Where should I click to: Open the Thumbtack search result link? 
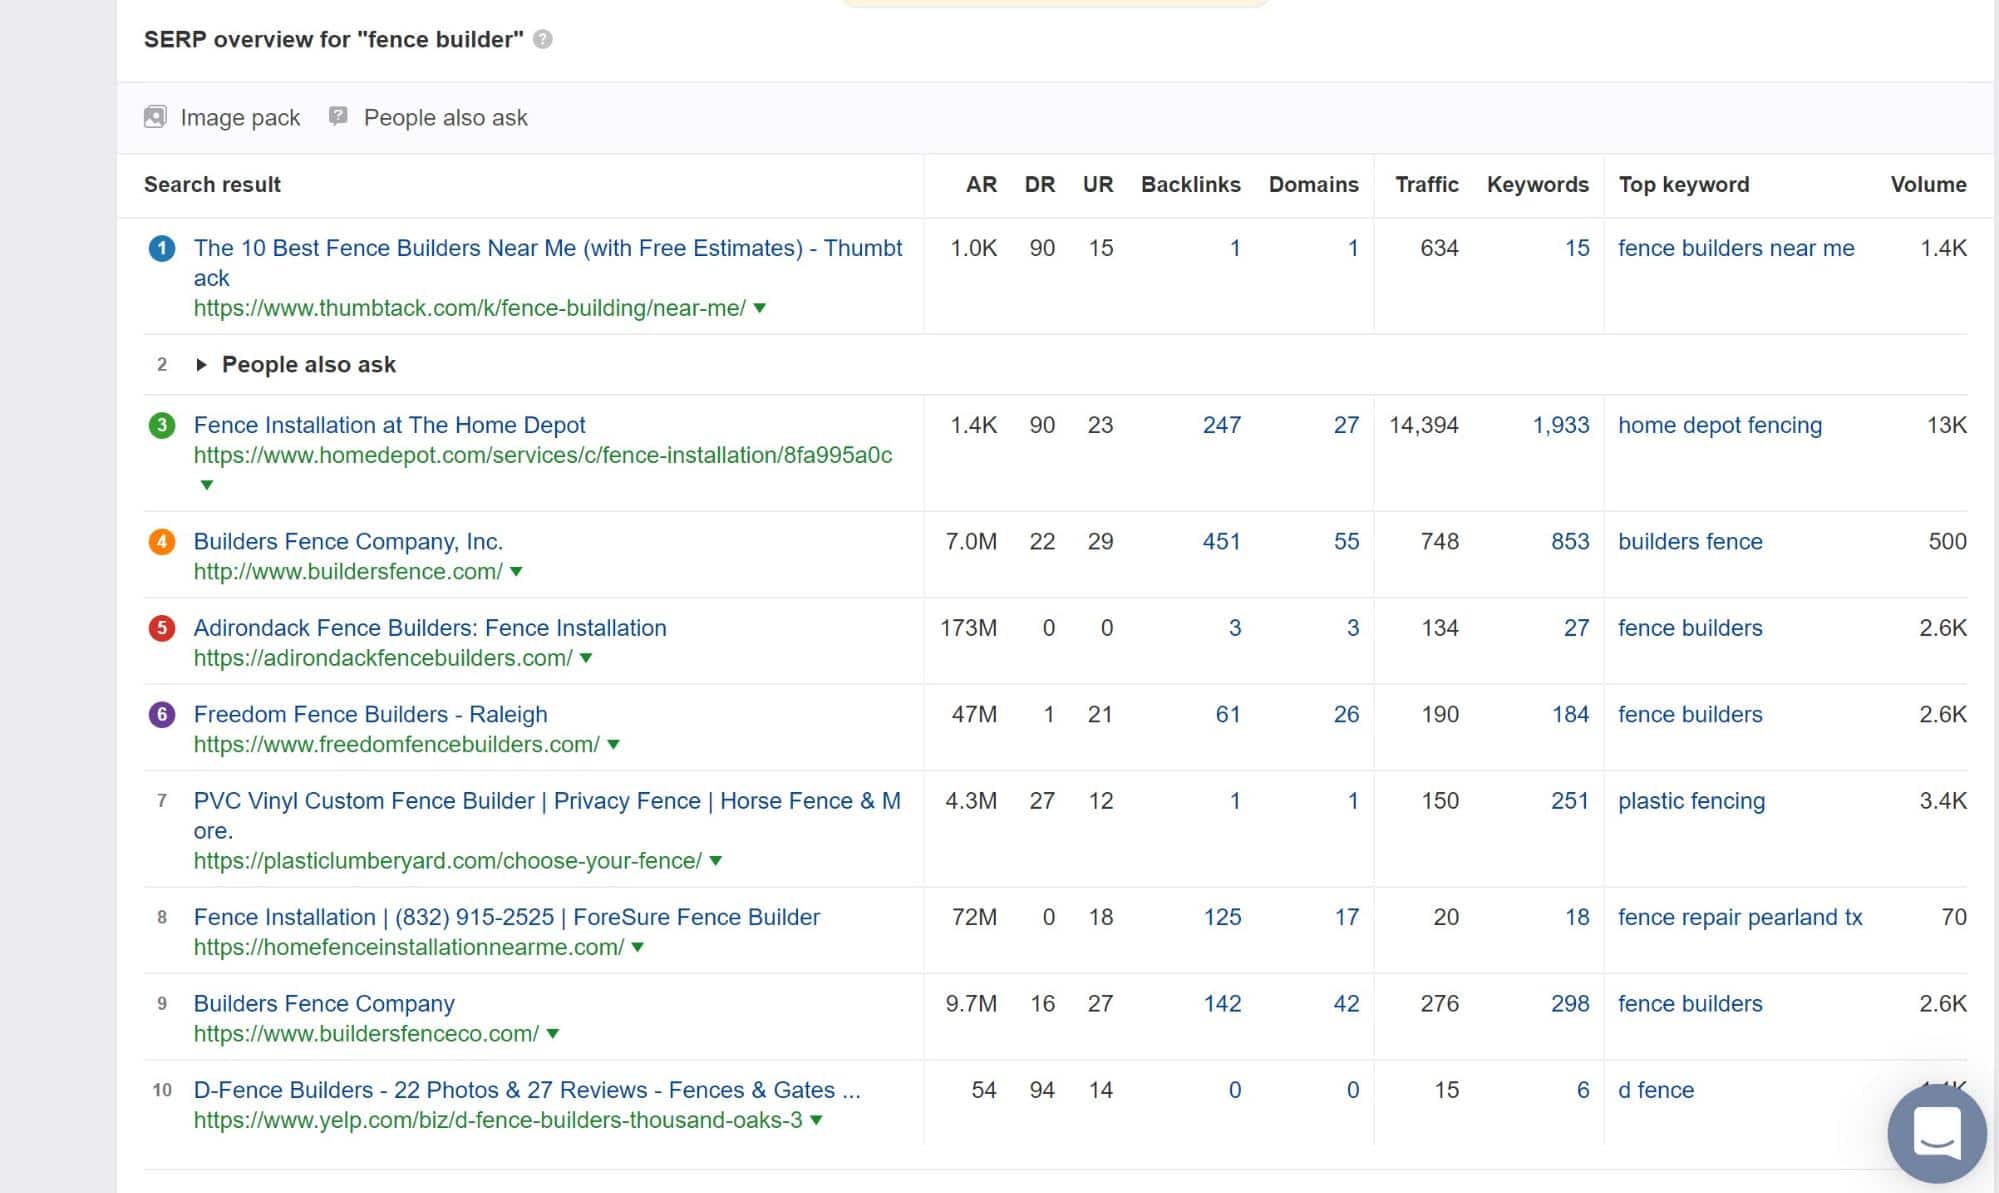(548, 263)
